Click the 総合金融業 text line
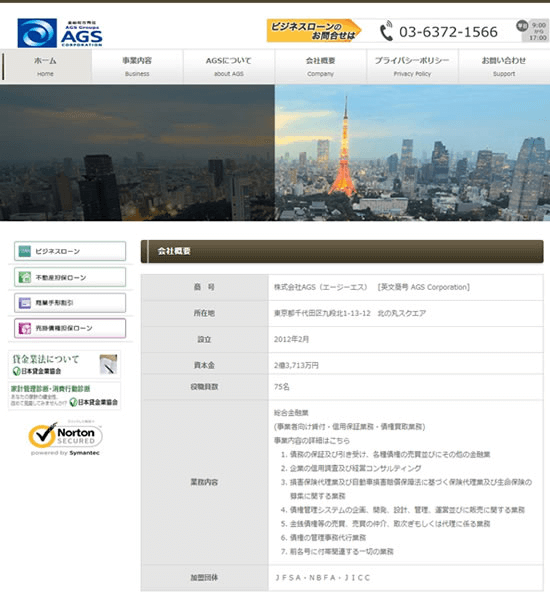This screenshot has height=610, width=550. [291, 413]
